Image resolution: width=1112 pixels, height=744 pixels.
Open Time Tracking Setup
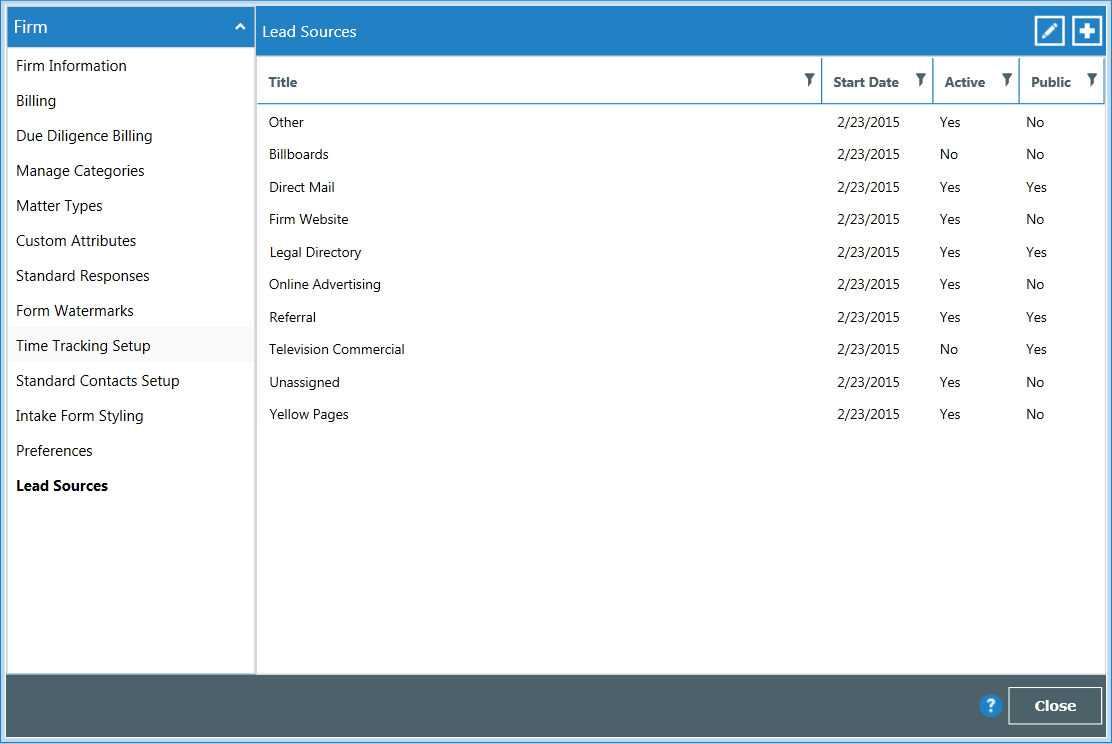coord(83,346)
